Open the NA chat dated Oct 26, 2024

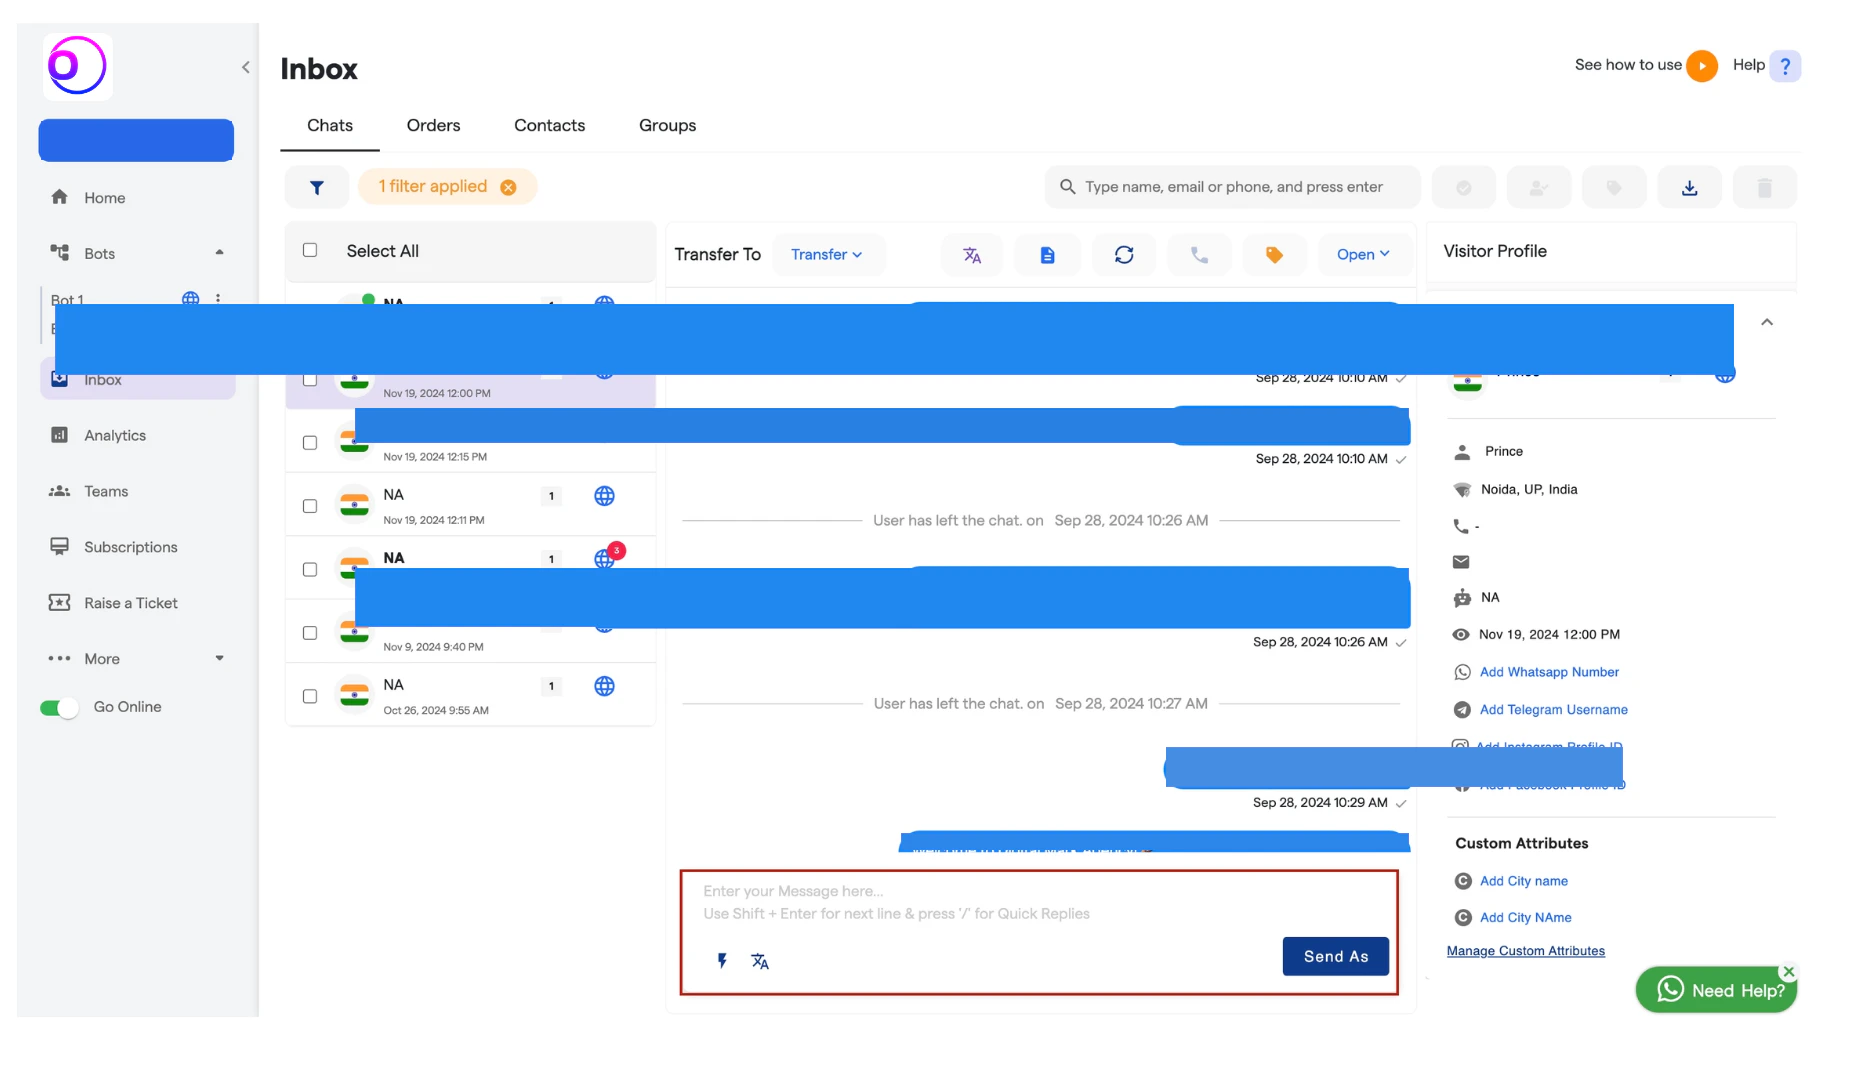[x=470, y=695]
